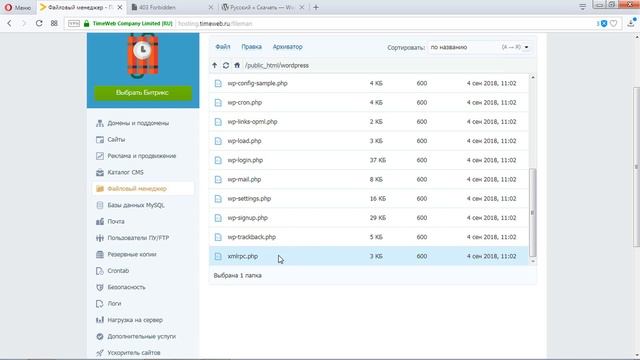This screenshot has width=640, height=360.
Task: Go up one directory with arrow icon
Action: [215, 65]
